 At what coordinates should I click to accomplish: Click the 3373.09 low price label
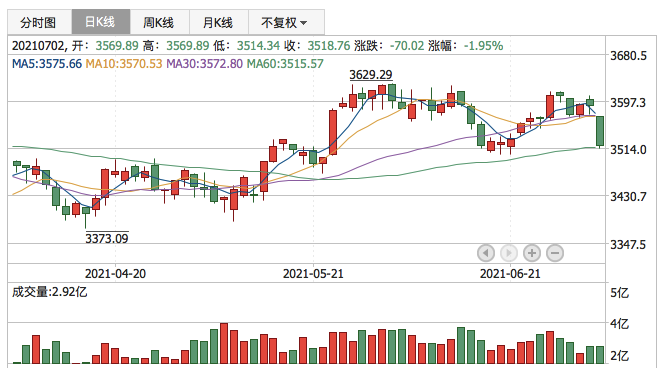107,238
